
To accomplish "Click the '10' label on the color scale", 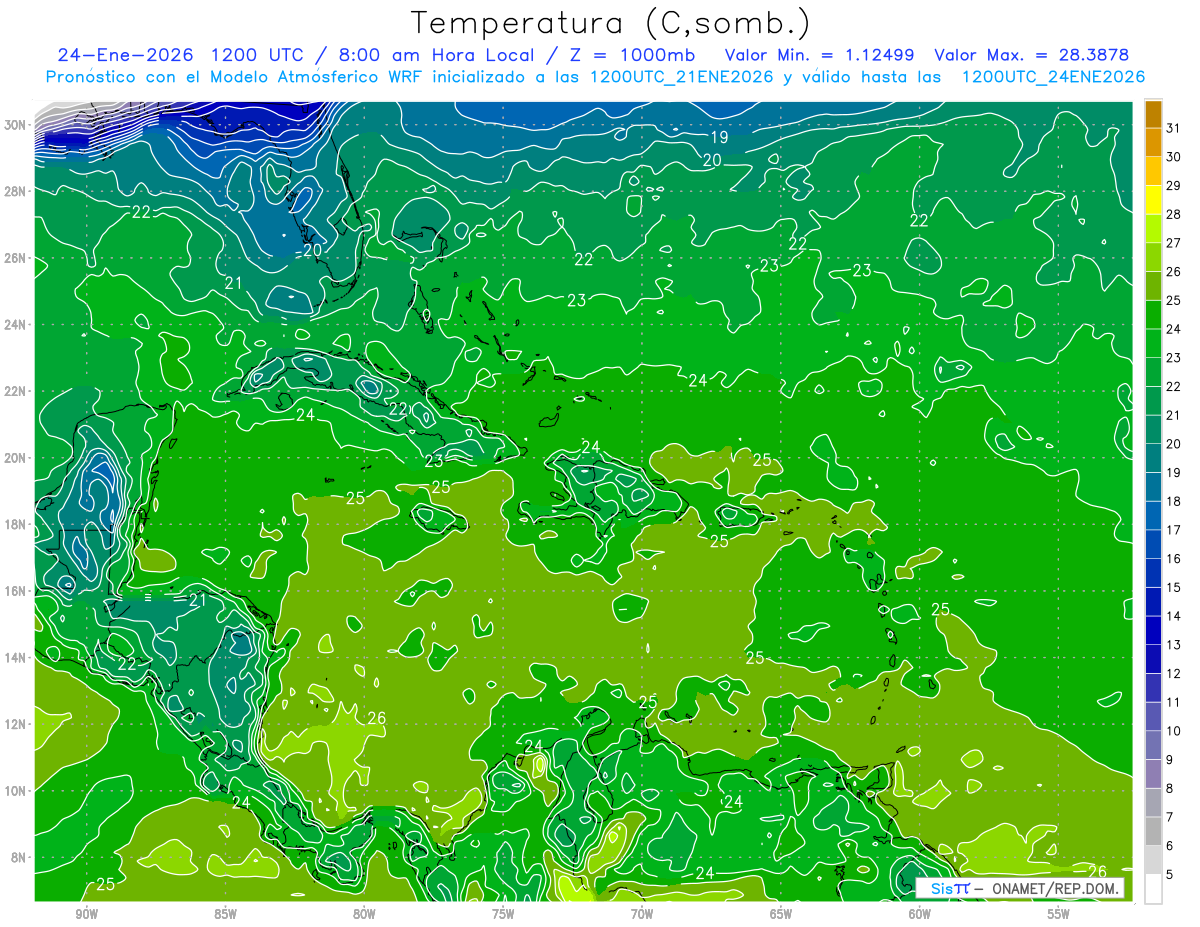I will point(1174,731).
